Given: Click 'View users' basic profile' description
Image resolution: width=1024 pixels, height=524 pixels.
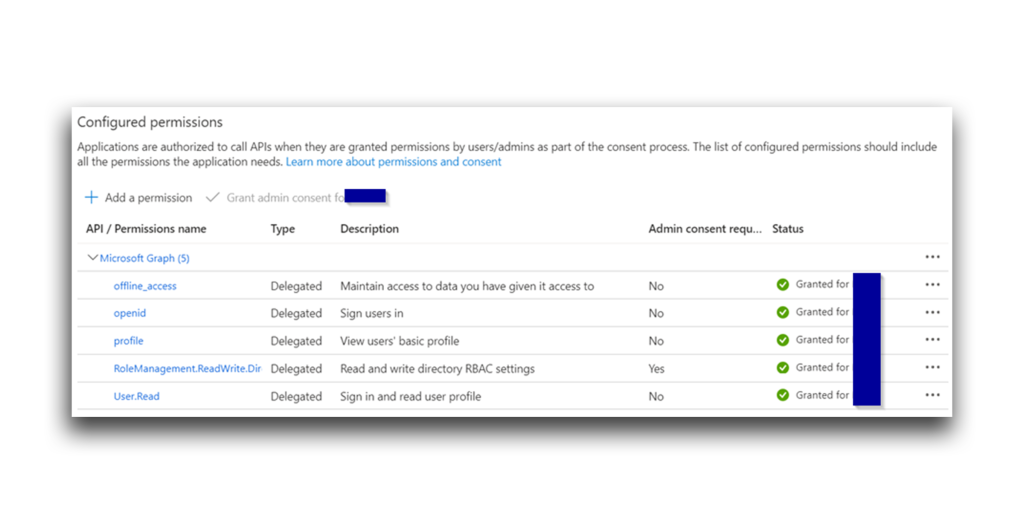Looking at the screenshot, I should 400,341.
